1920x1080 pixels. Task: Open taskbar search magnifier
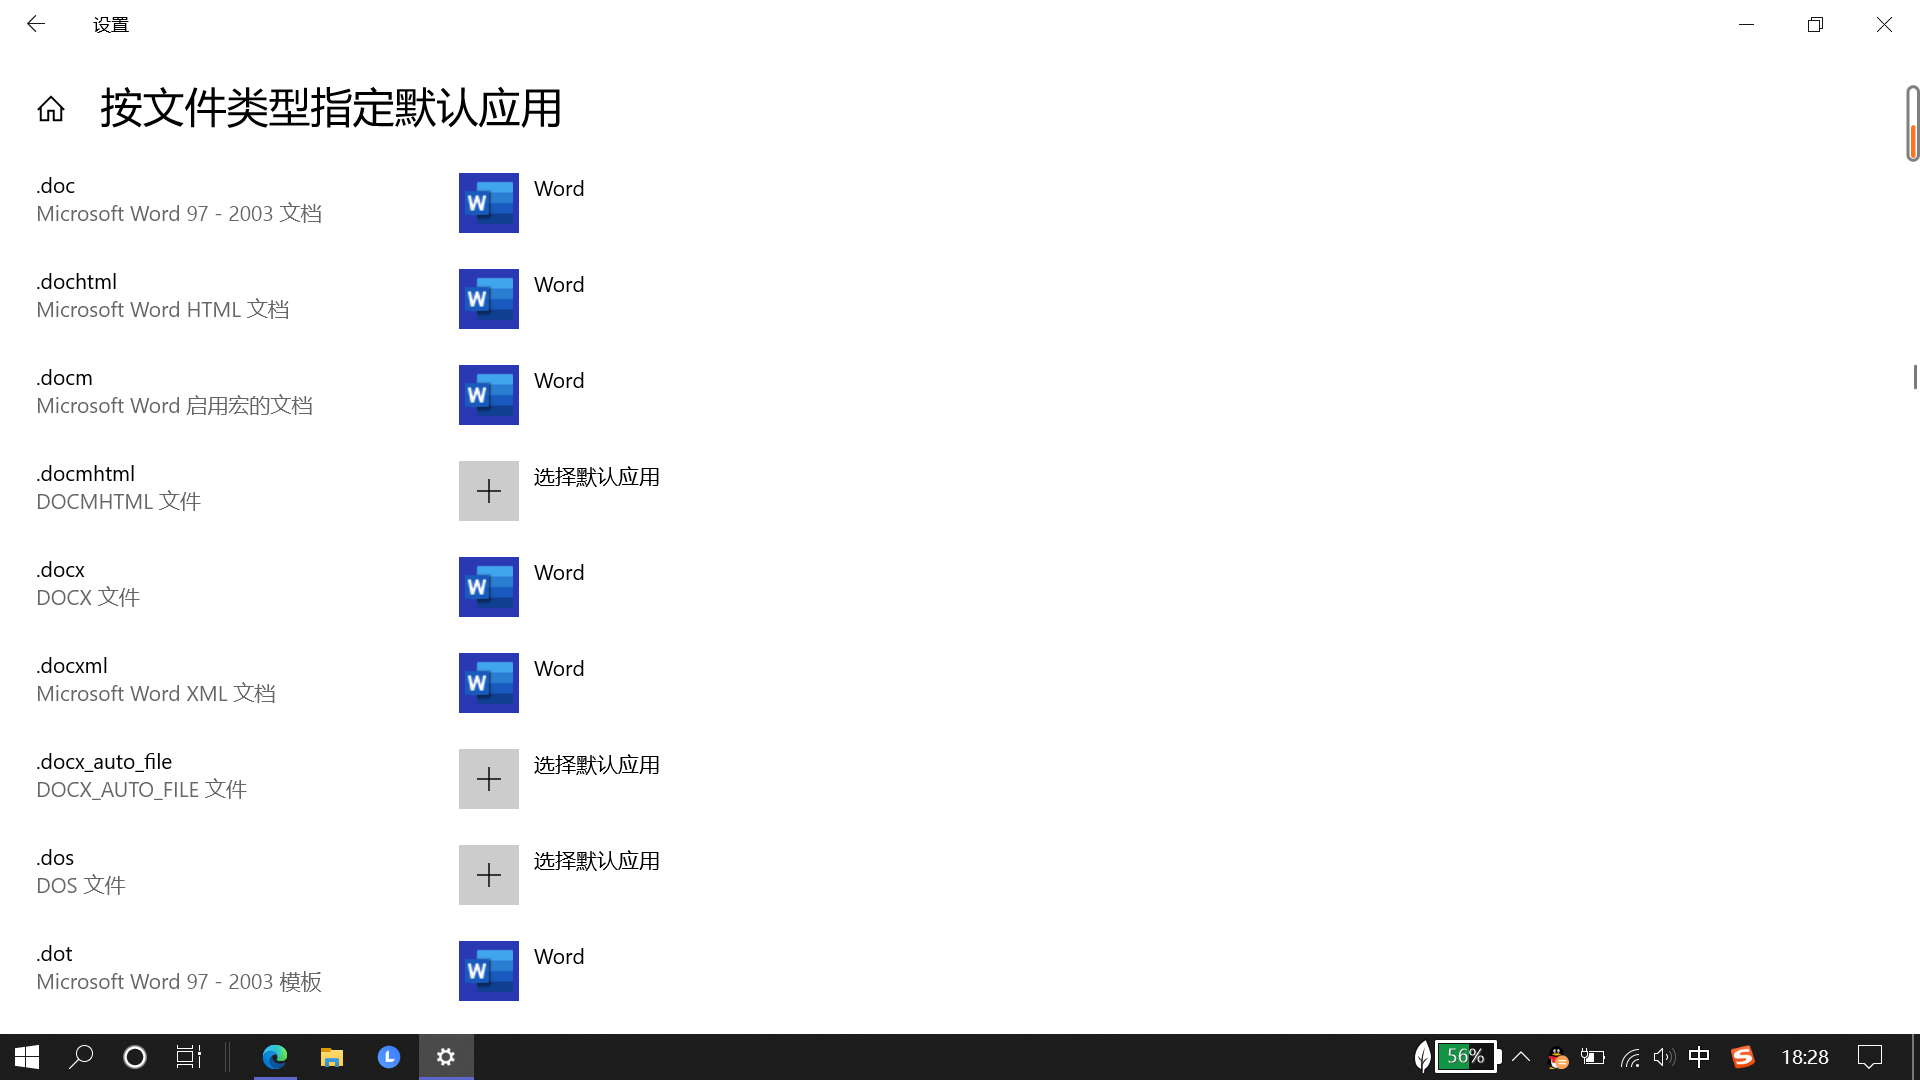pos(81,1057)
